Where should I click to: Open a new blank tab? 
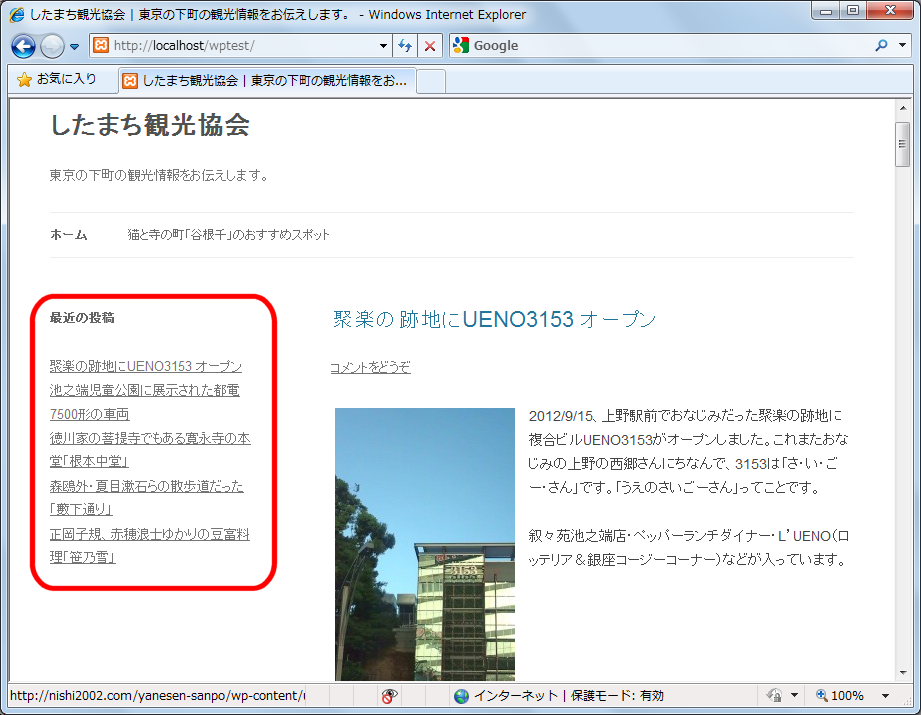pyautogui.click(x=431, y=82)
